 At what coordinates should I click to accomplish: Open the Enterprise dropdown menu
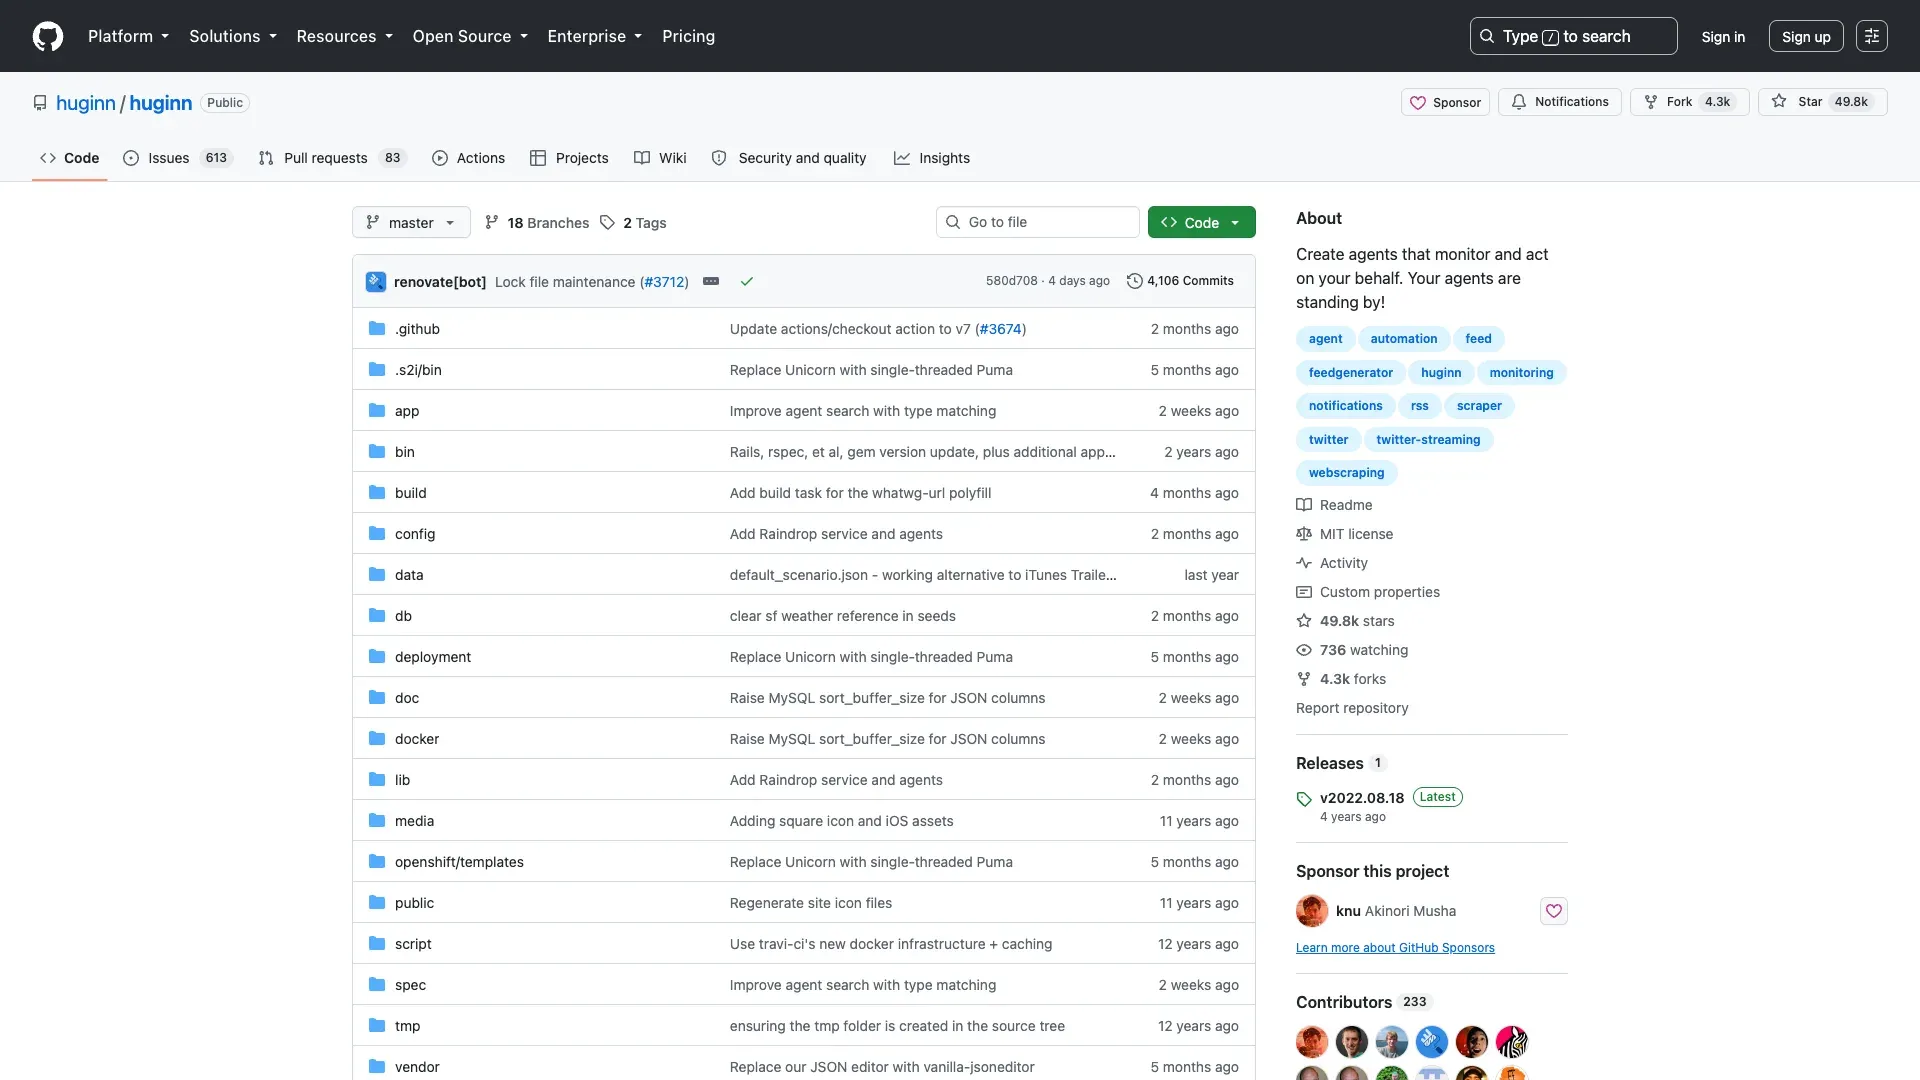(594, 36)
